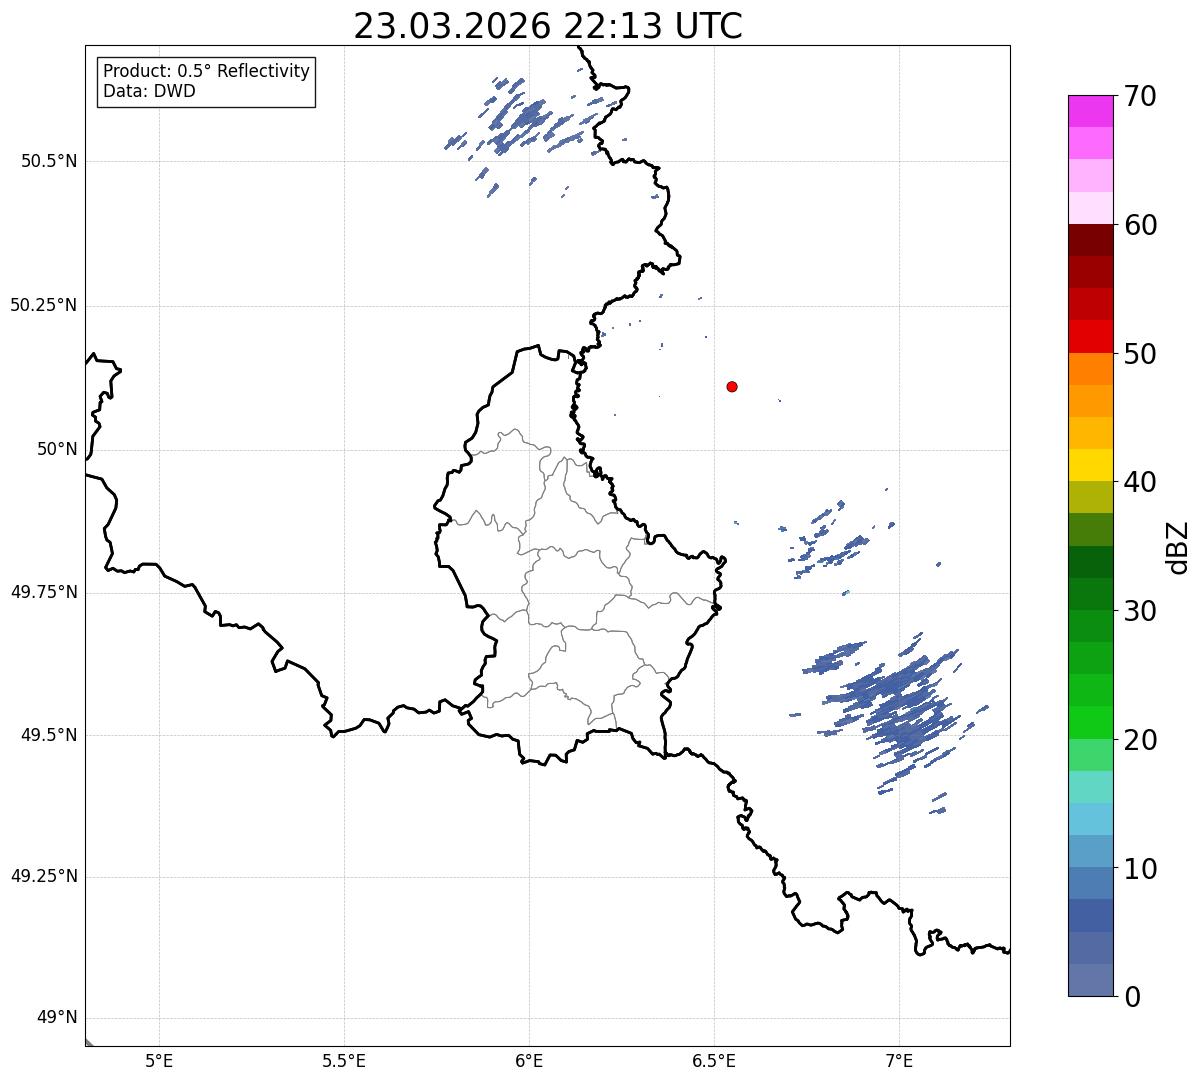Click the colorbar tick label 0

click(x=1131, y=997)
